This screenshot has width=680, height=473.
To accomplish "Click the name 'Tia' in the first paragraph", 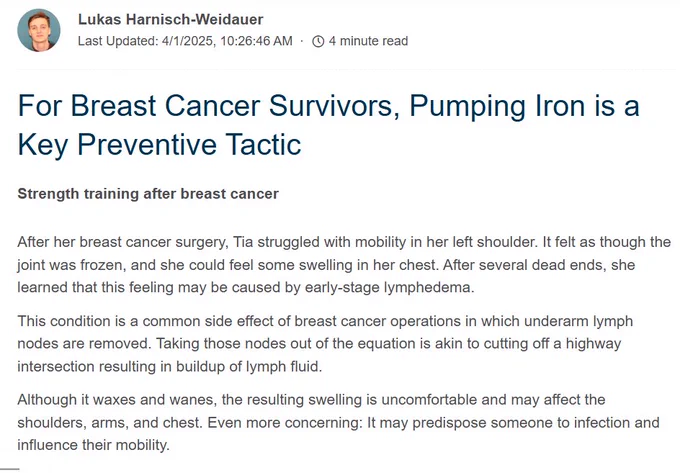I will pos(243,242).
